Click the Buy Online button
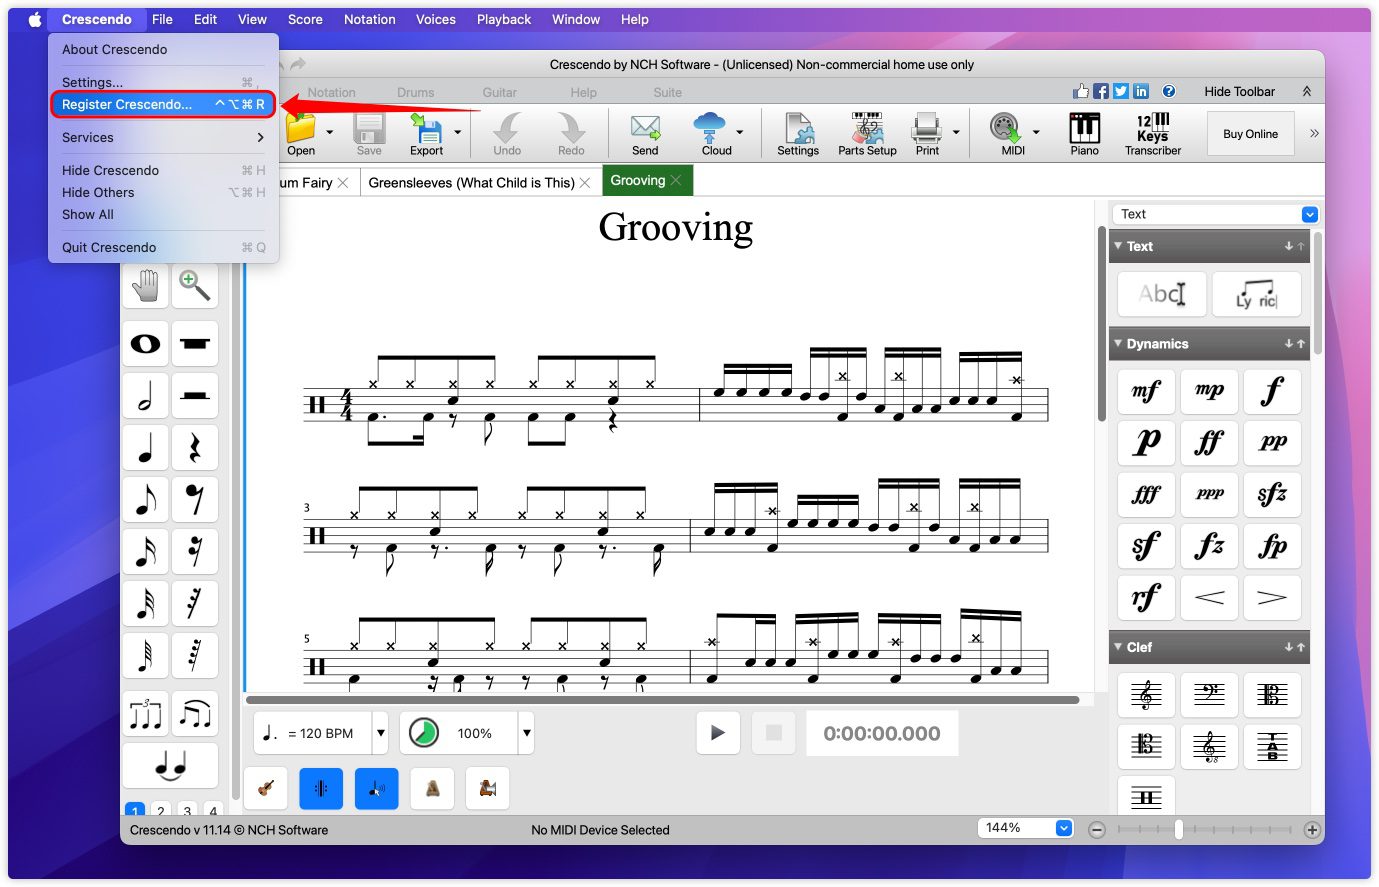1379x887 pixels. (x=1250, y=134)
